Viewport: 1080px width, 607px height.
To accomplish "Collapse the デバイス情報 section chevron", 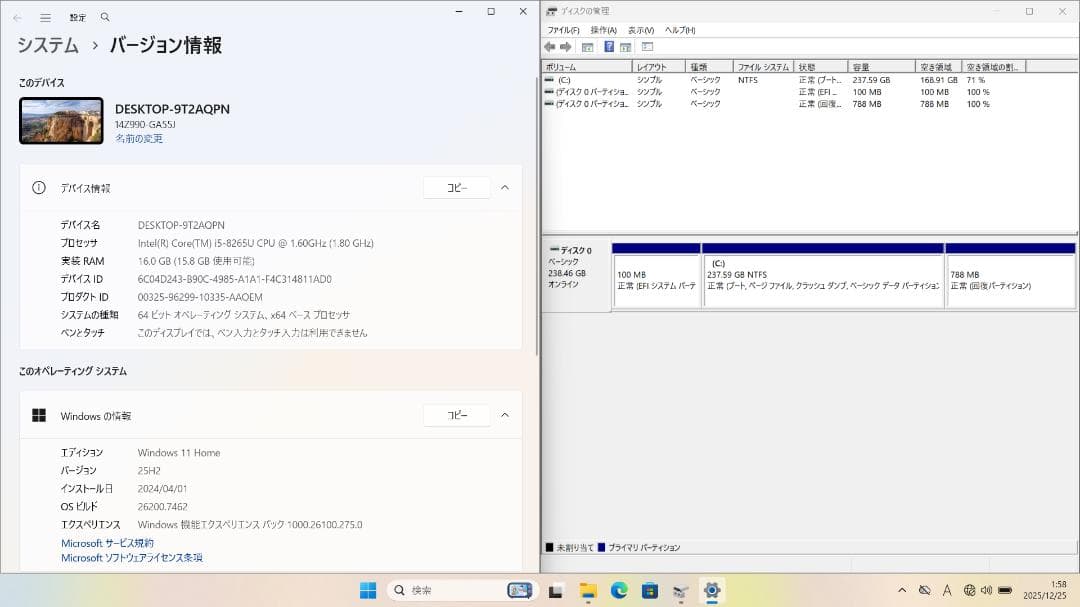I will point(505,187).
